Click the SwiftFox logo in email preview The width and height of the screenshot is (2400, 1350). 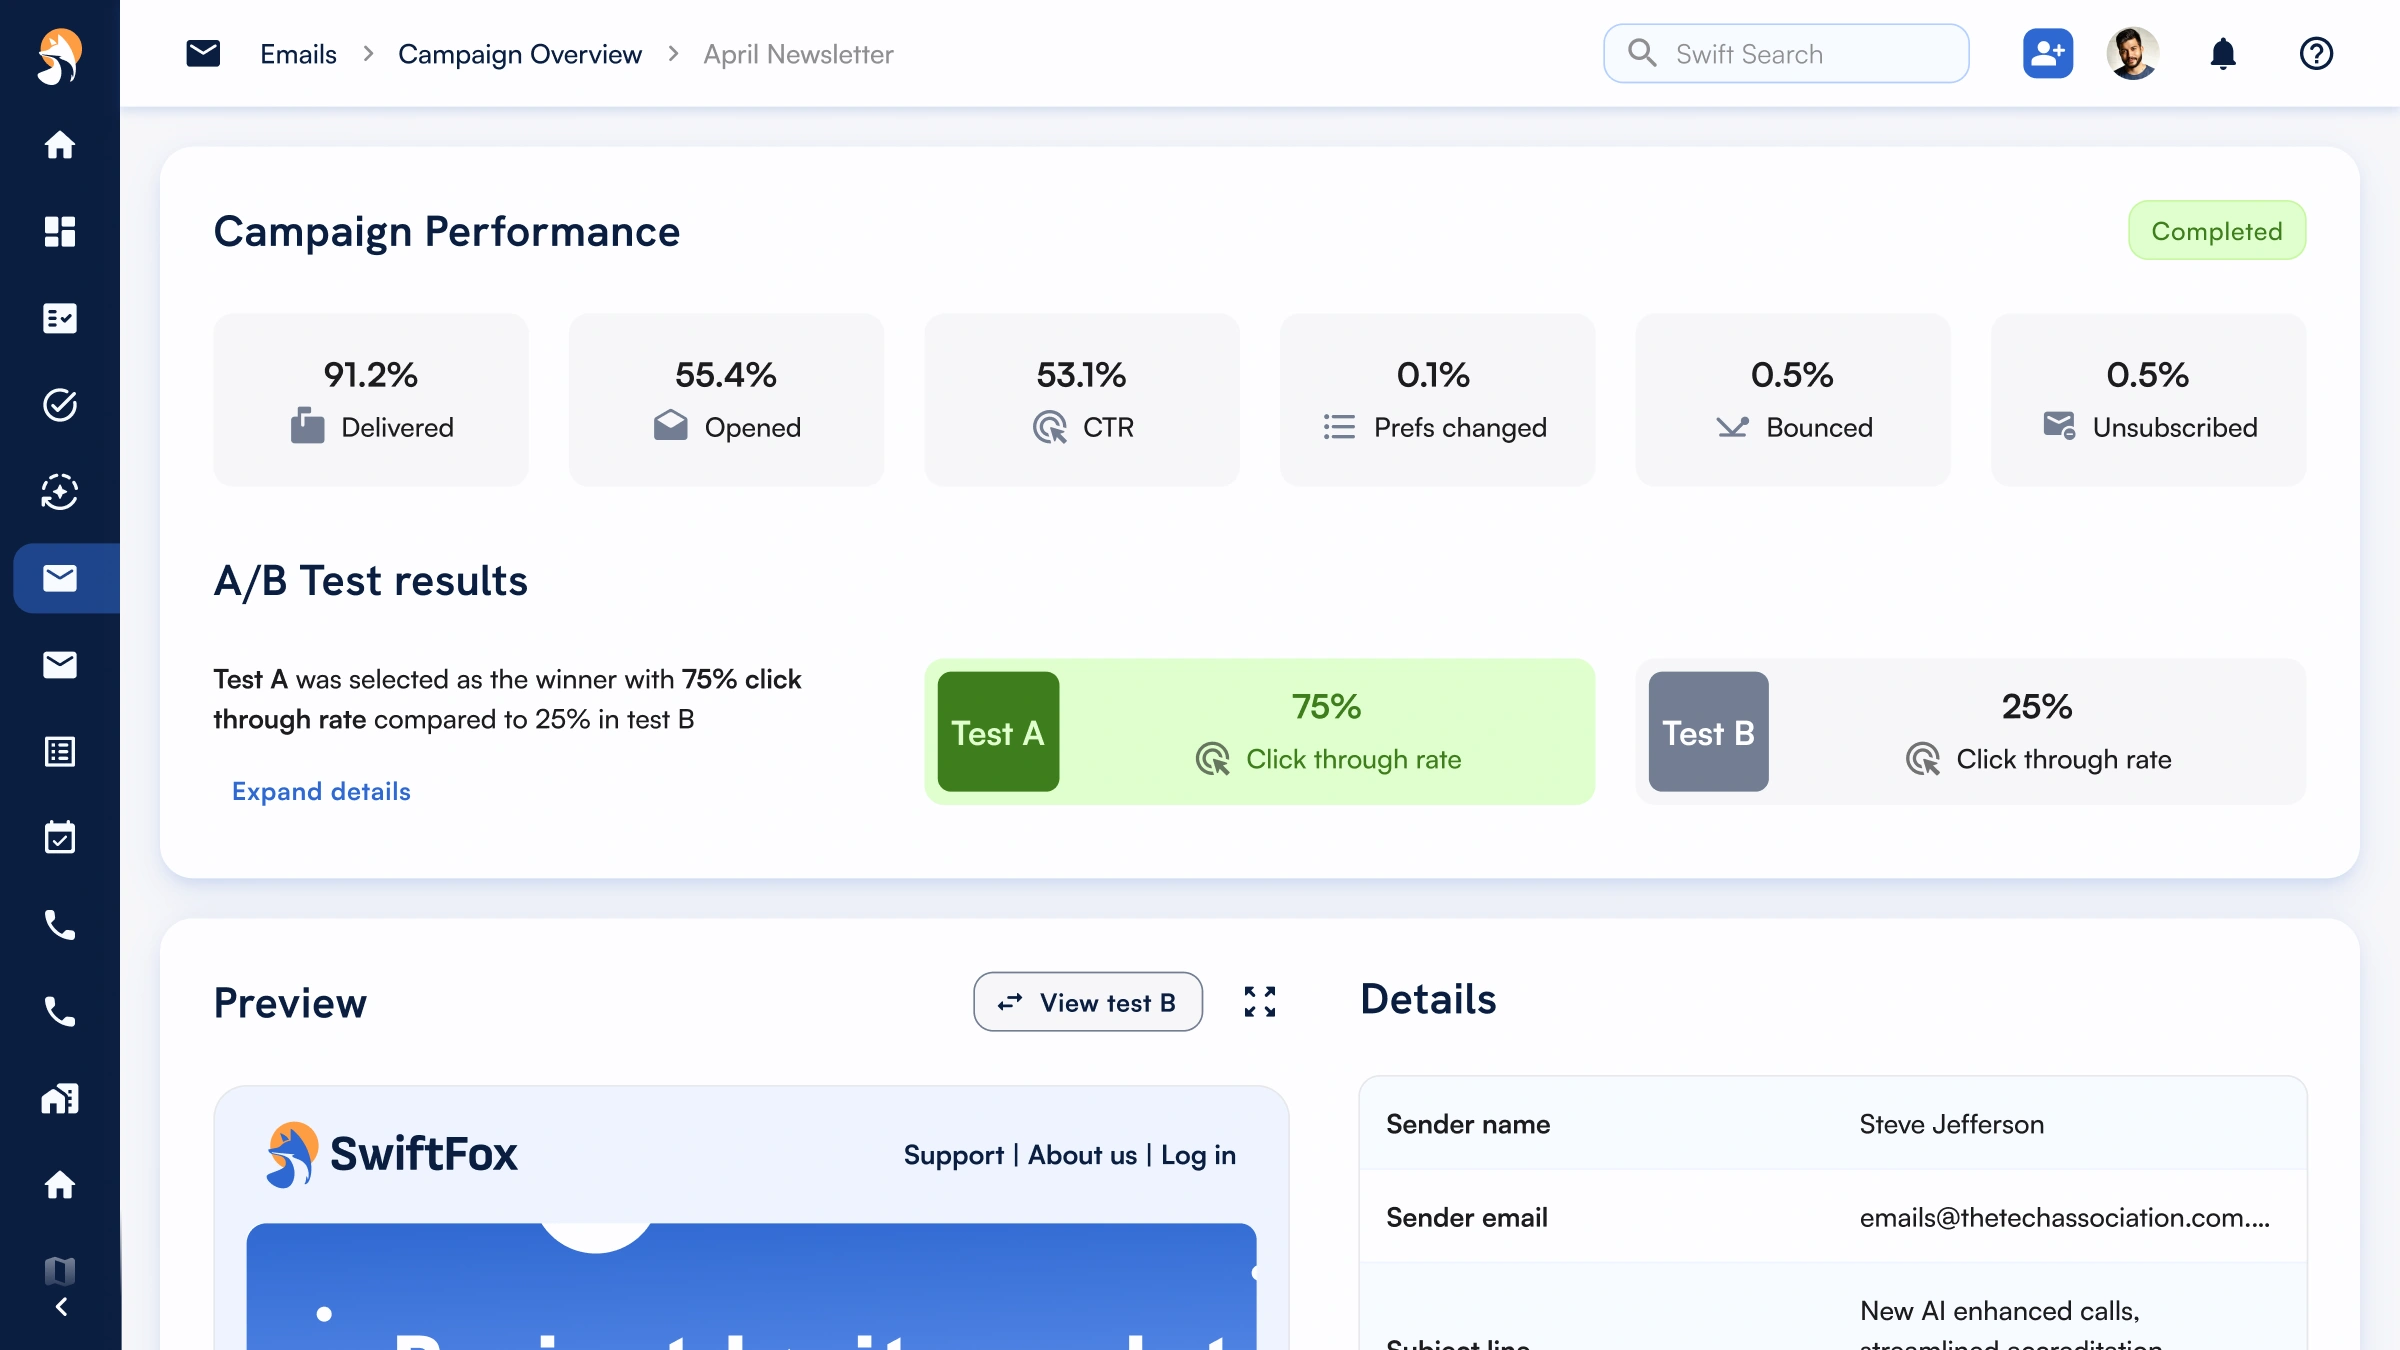391,1154
